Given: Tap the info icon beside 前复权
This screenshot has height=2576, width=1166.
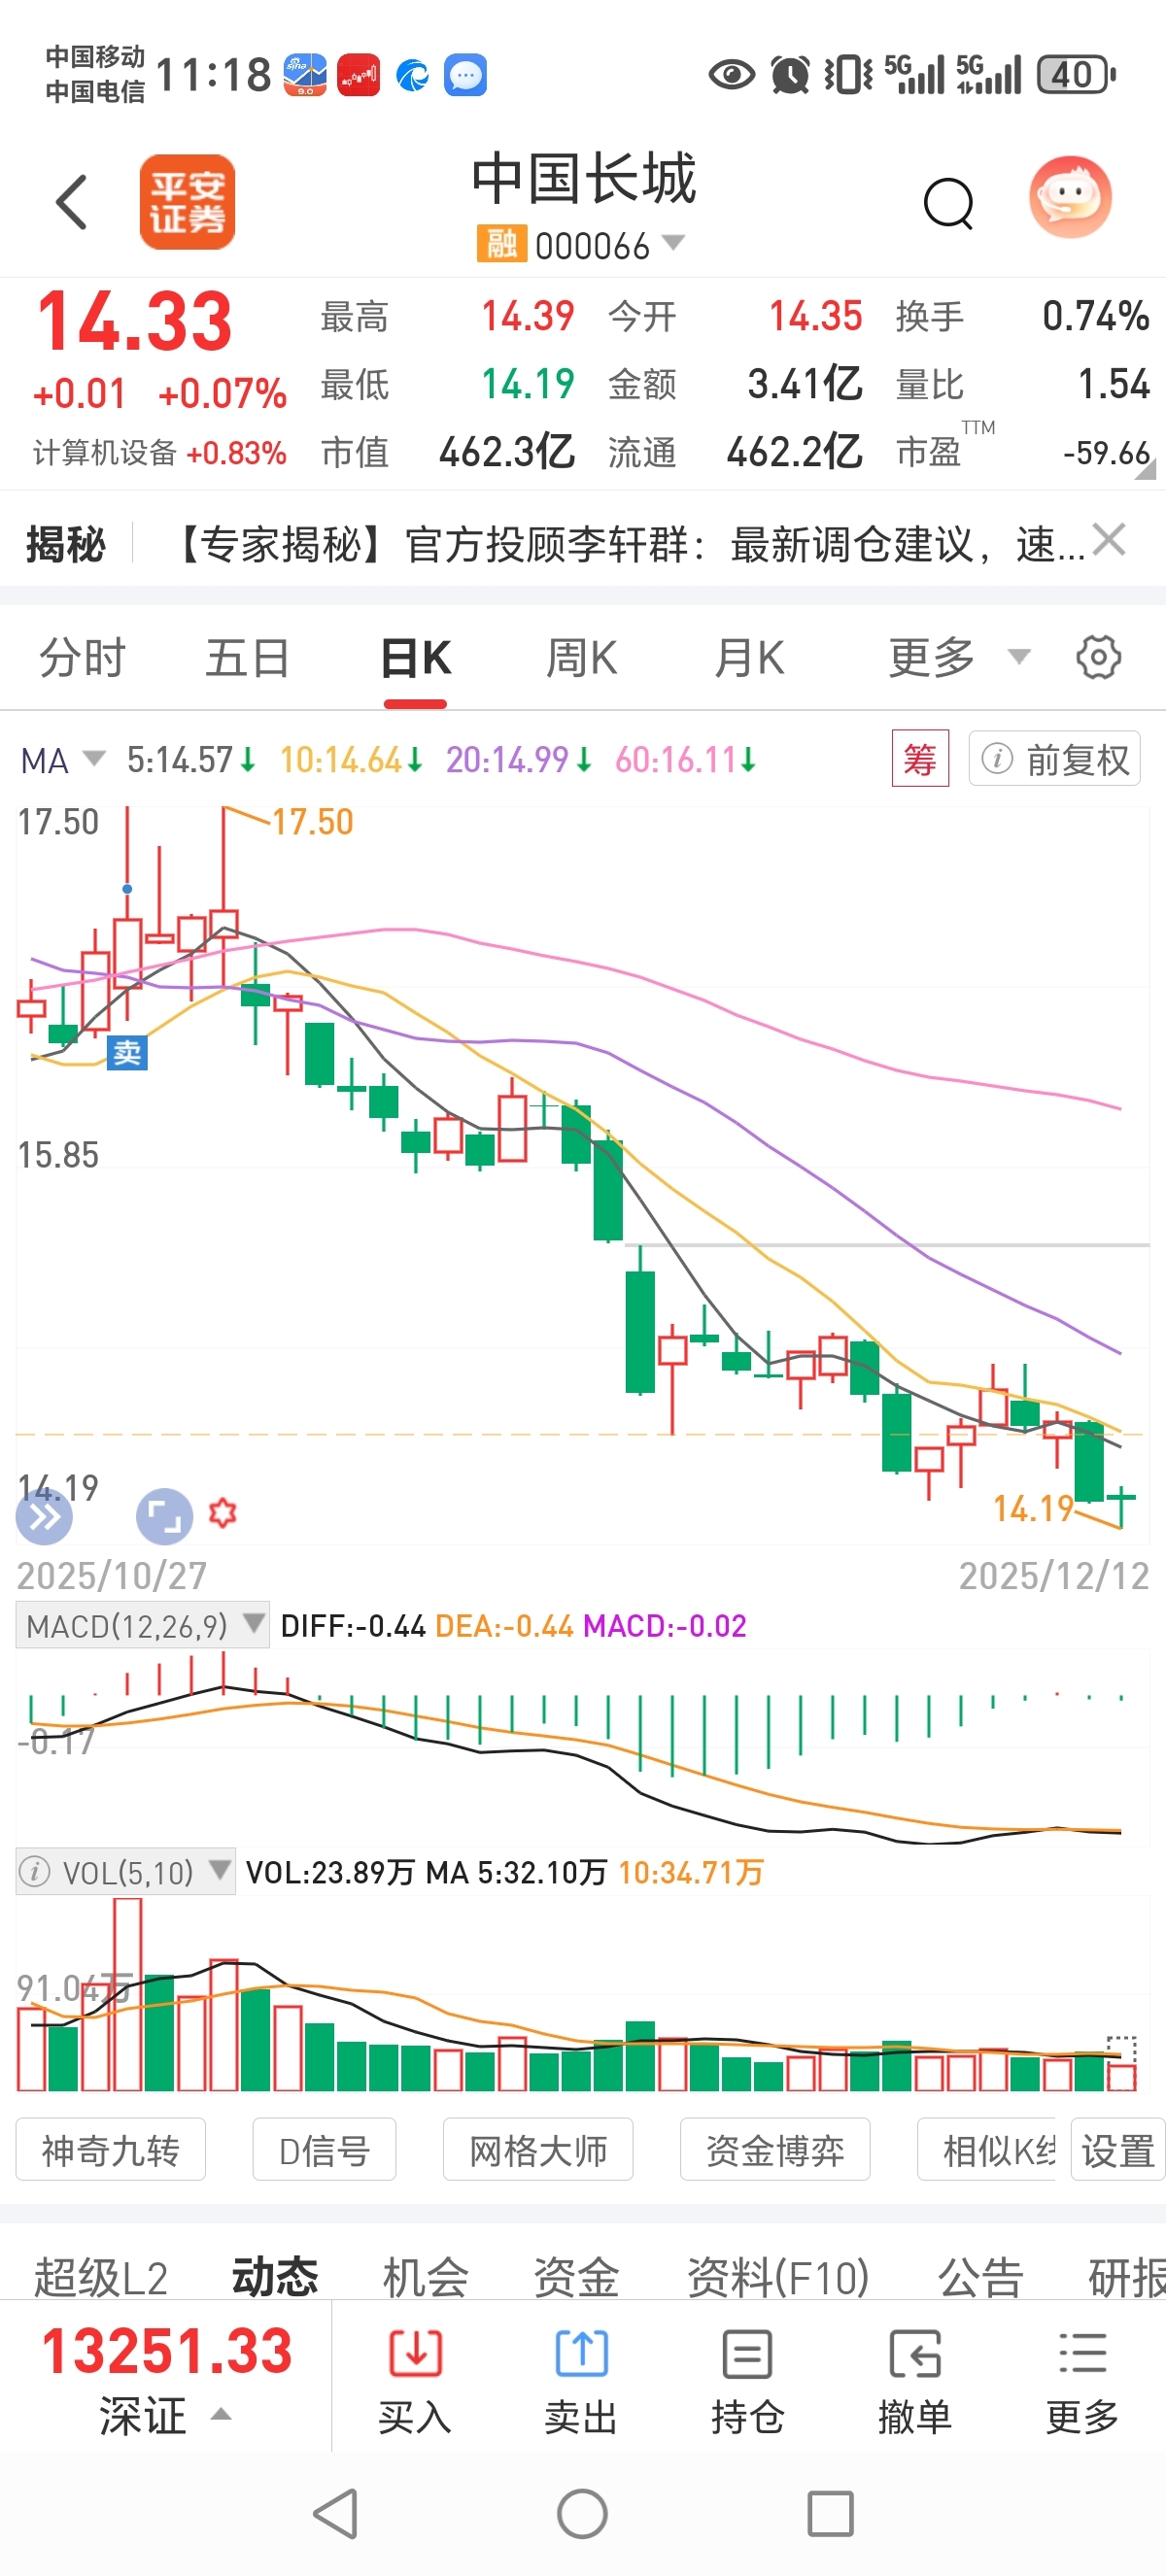Looking at the screenshot, I should point(996,759).
